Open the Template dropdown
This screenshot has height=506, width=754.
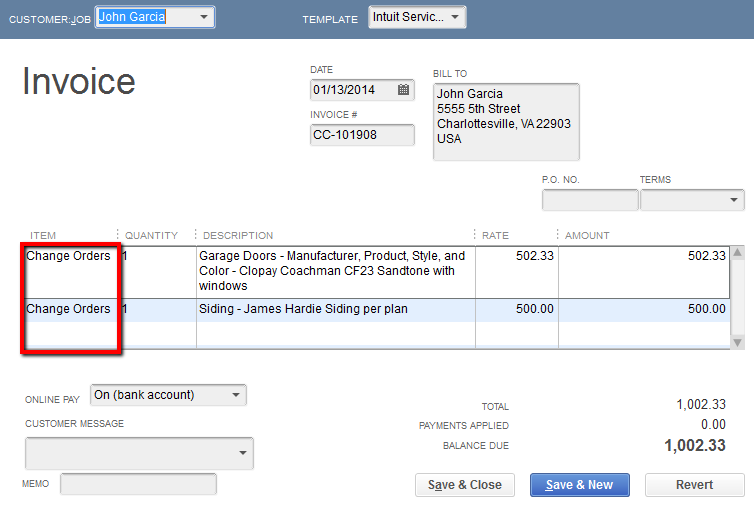(x=417, y=17)
